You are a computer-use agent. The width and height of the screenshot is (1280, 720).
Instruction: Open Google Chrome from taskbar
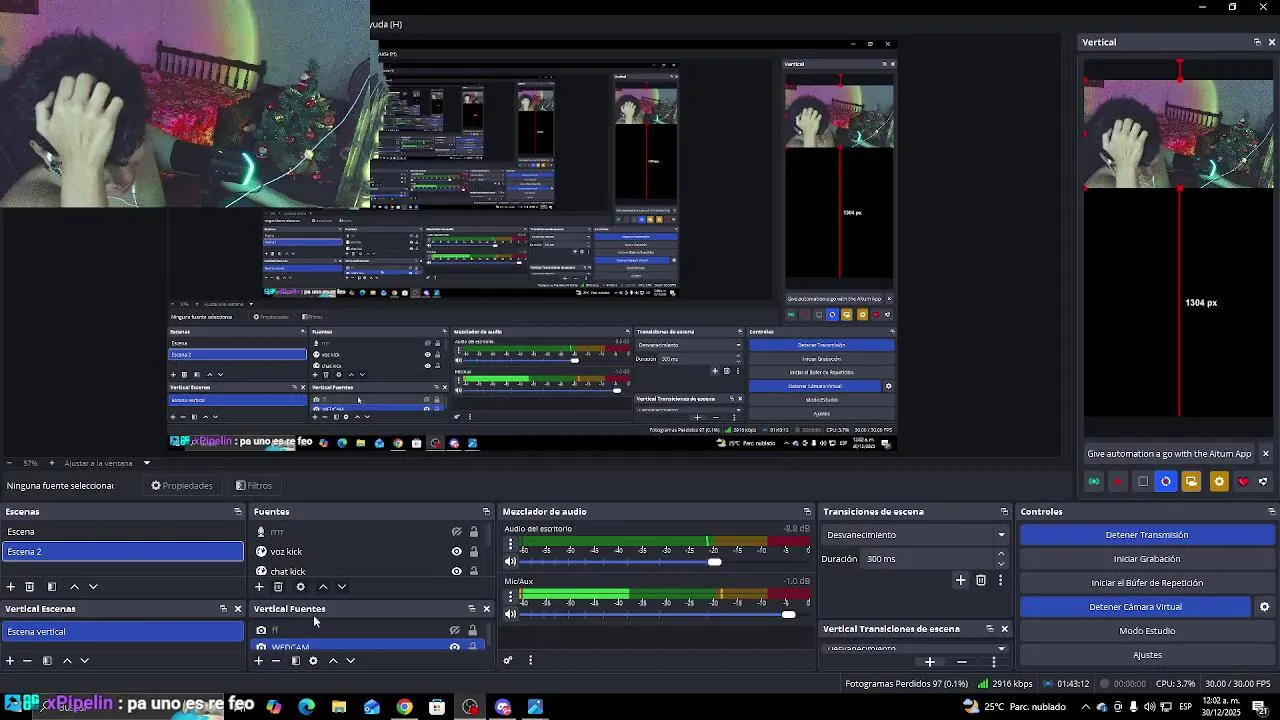tap(404, 707)
